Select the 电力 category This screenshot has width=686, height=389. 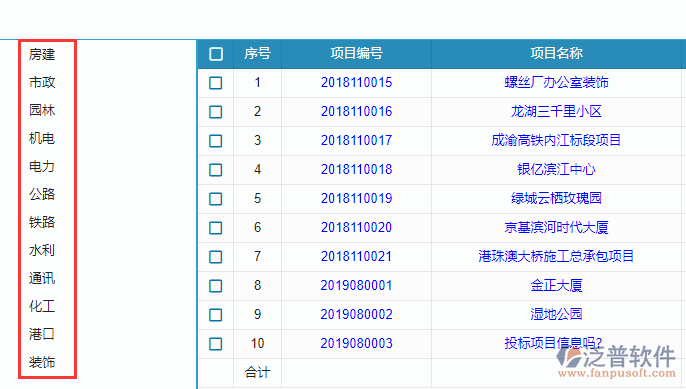42,166
